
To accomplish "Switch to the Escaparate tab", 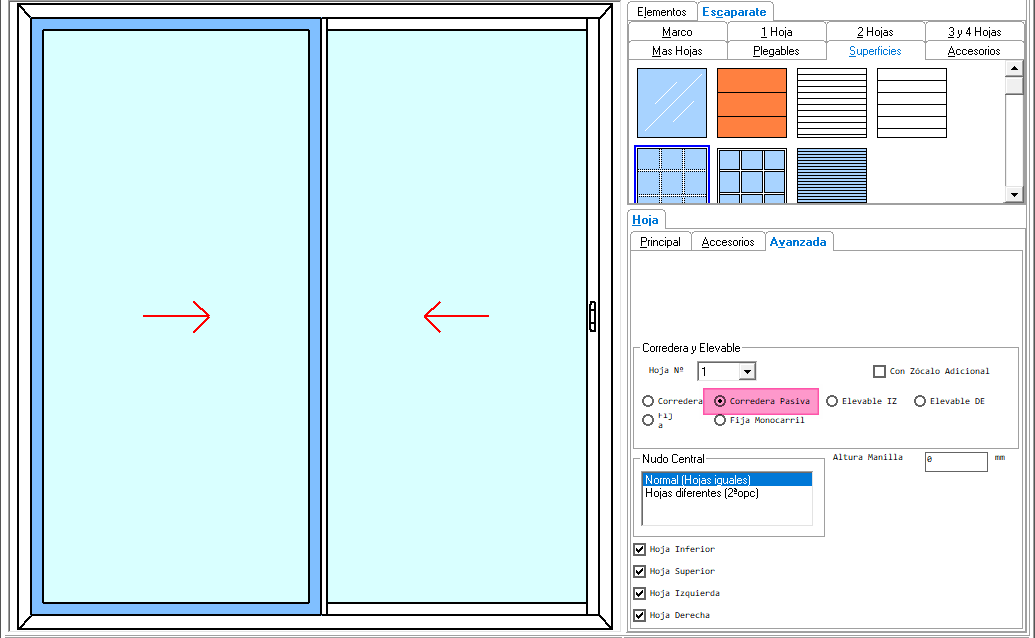I will pyautogui.click(x=734, y=12).
